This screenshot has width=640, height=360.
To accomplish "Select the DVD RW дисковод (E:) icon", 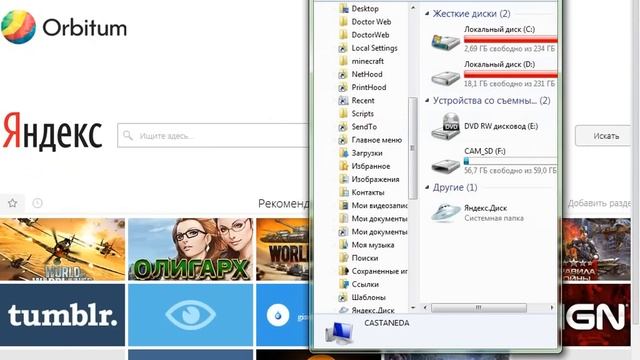I will pos(446,126).
